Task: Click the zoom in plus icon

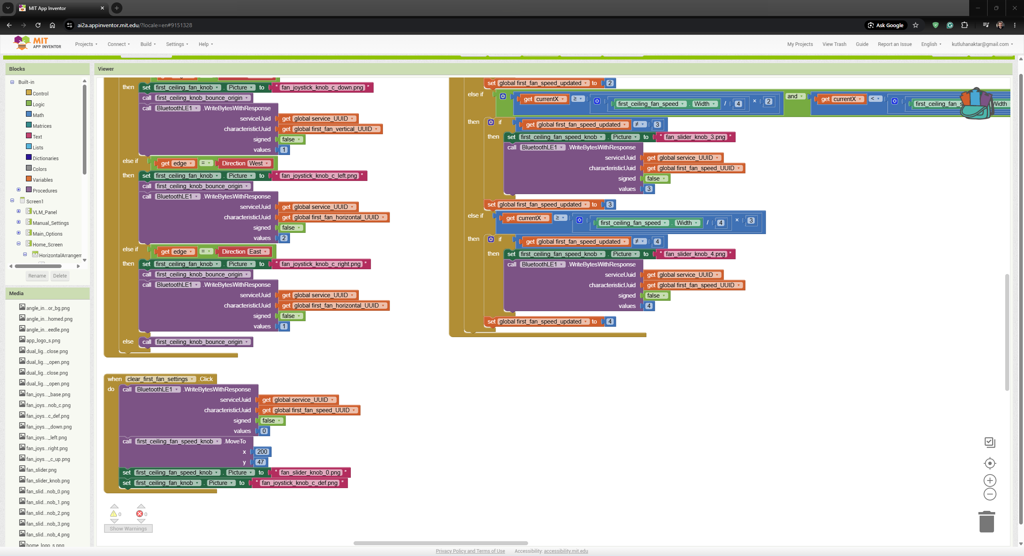Action: point(989,480)
